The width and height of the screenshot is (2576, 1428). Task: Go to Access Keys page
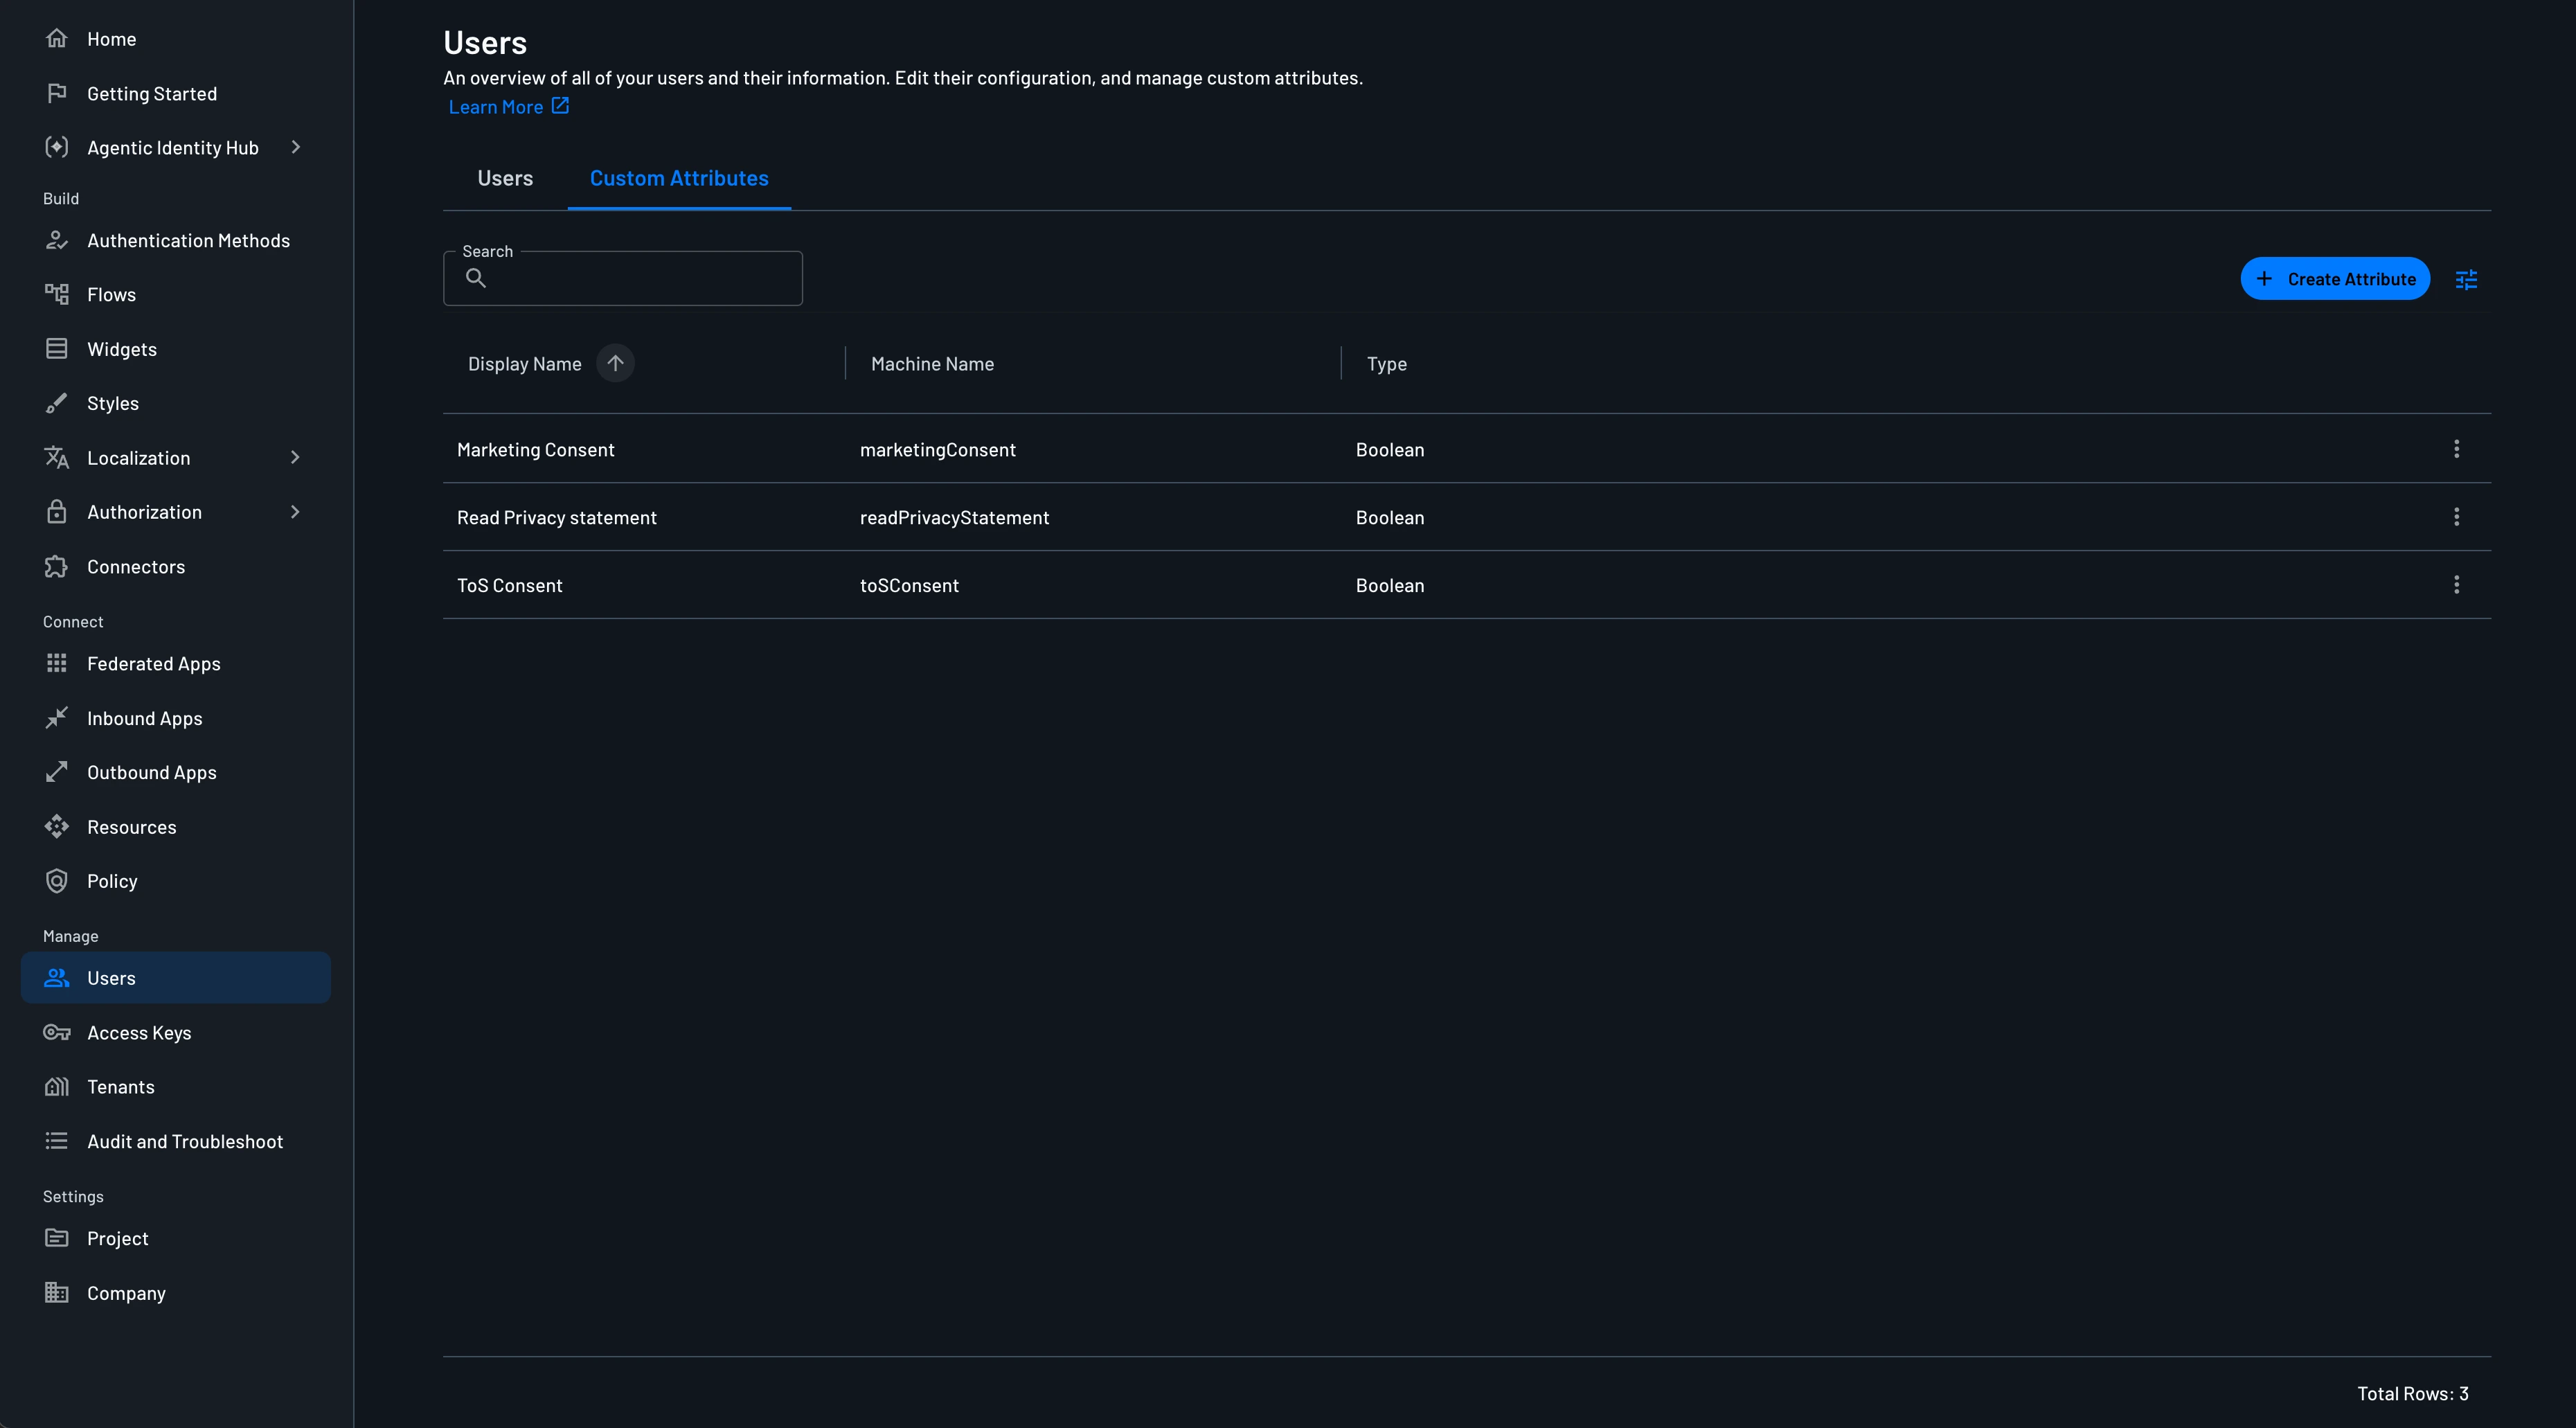click(x=175, y=1032)
